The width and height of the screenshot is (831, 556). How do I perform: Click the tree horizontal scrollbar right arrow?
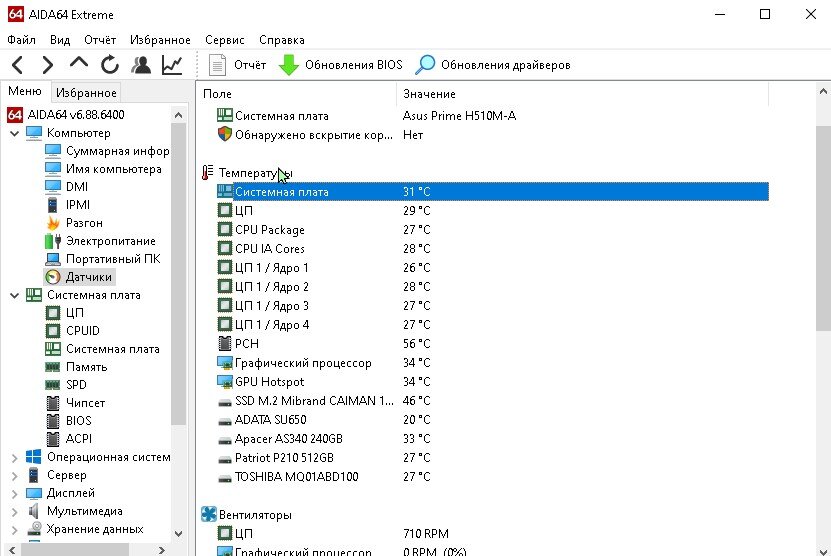click(162, 550)
